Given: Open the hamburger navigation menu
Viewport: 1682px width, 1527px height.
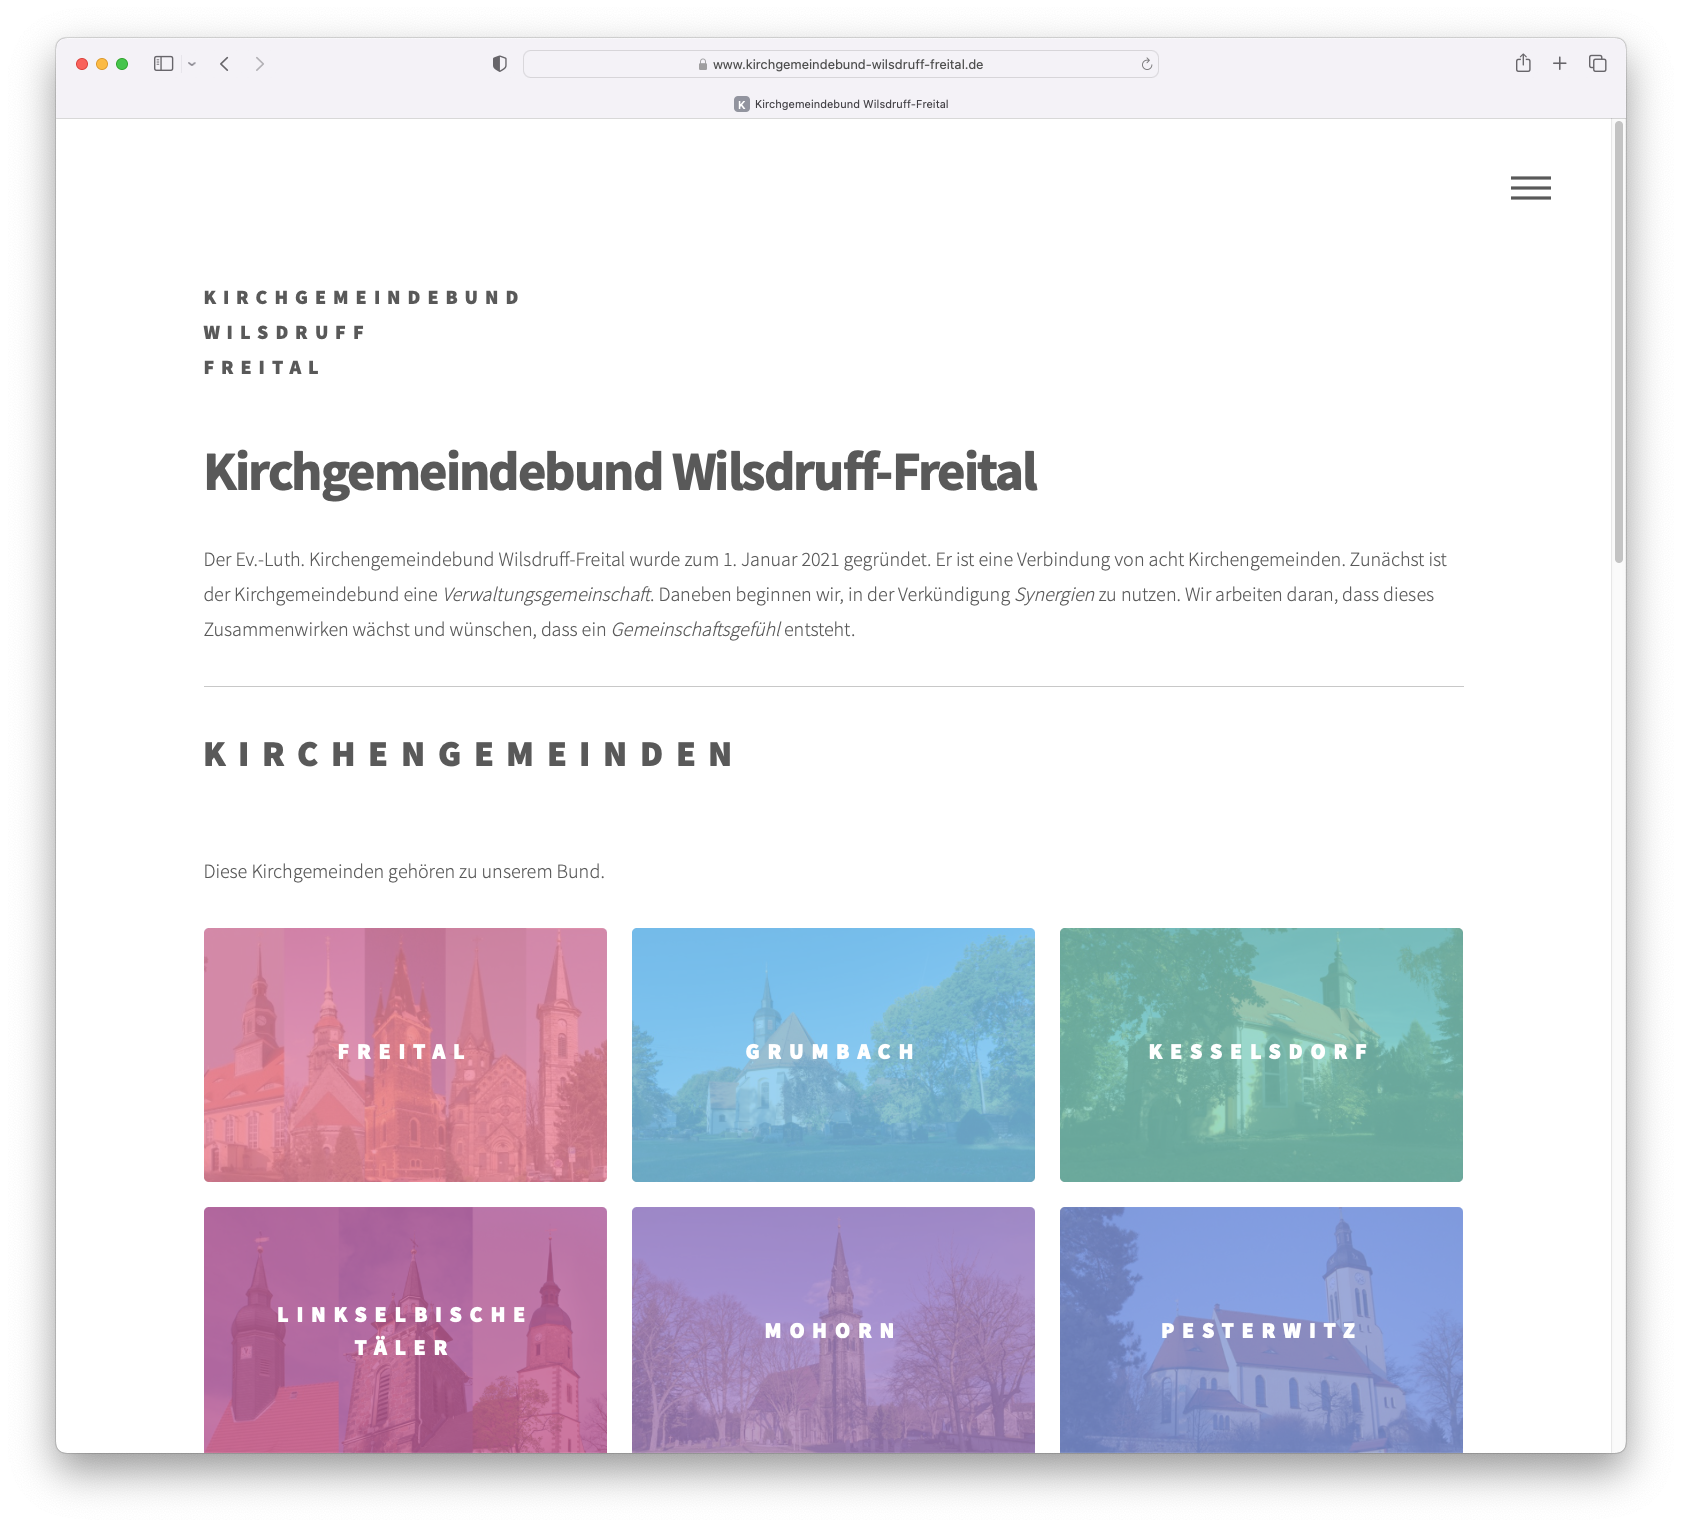Looking at the screenshot, I should point(1530,188).
